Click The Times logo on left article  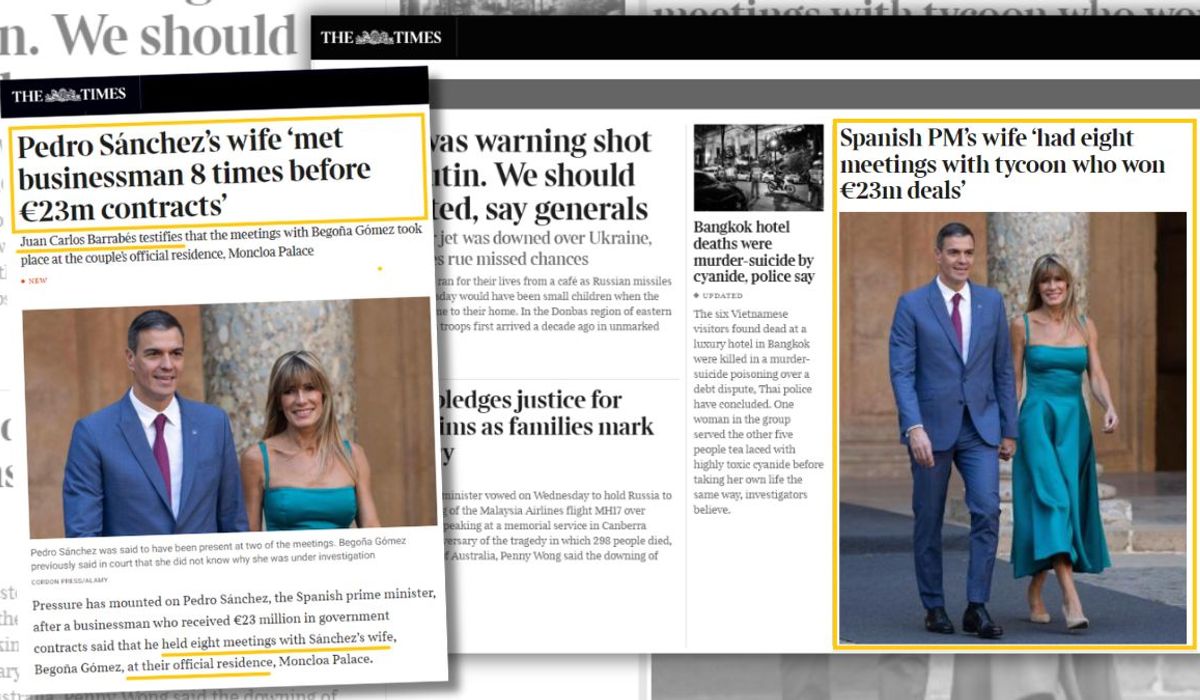(69, 95)
